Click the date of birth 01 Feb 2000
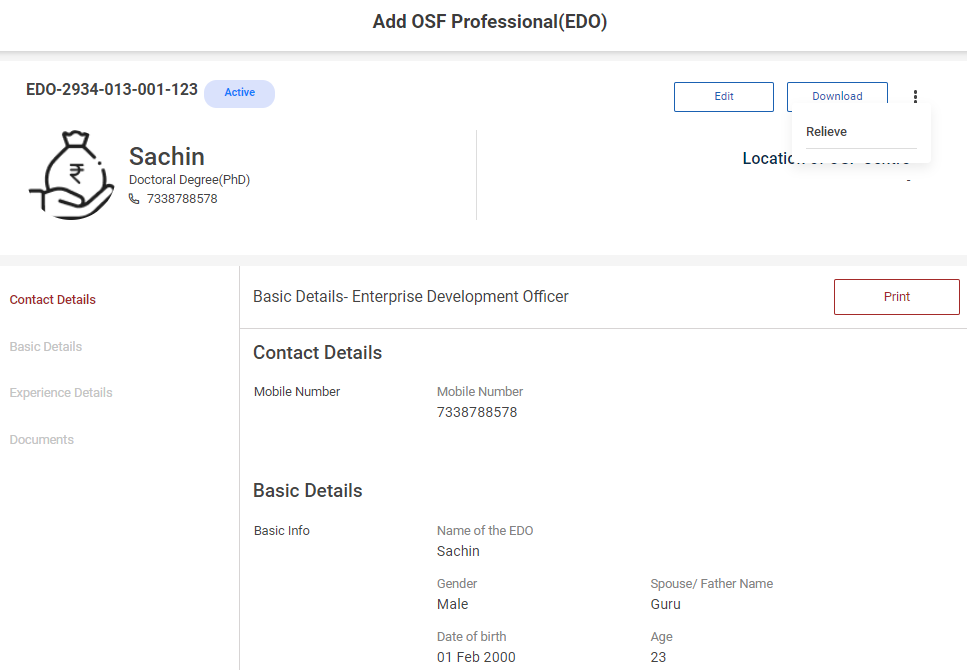Screen dimensions: 967x670 (x=476, y=657)
